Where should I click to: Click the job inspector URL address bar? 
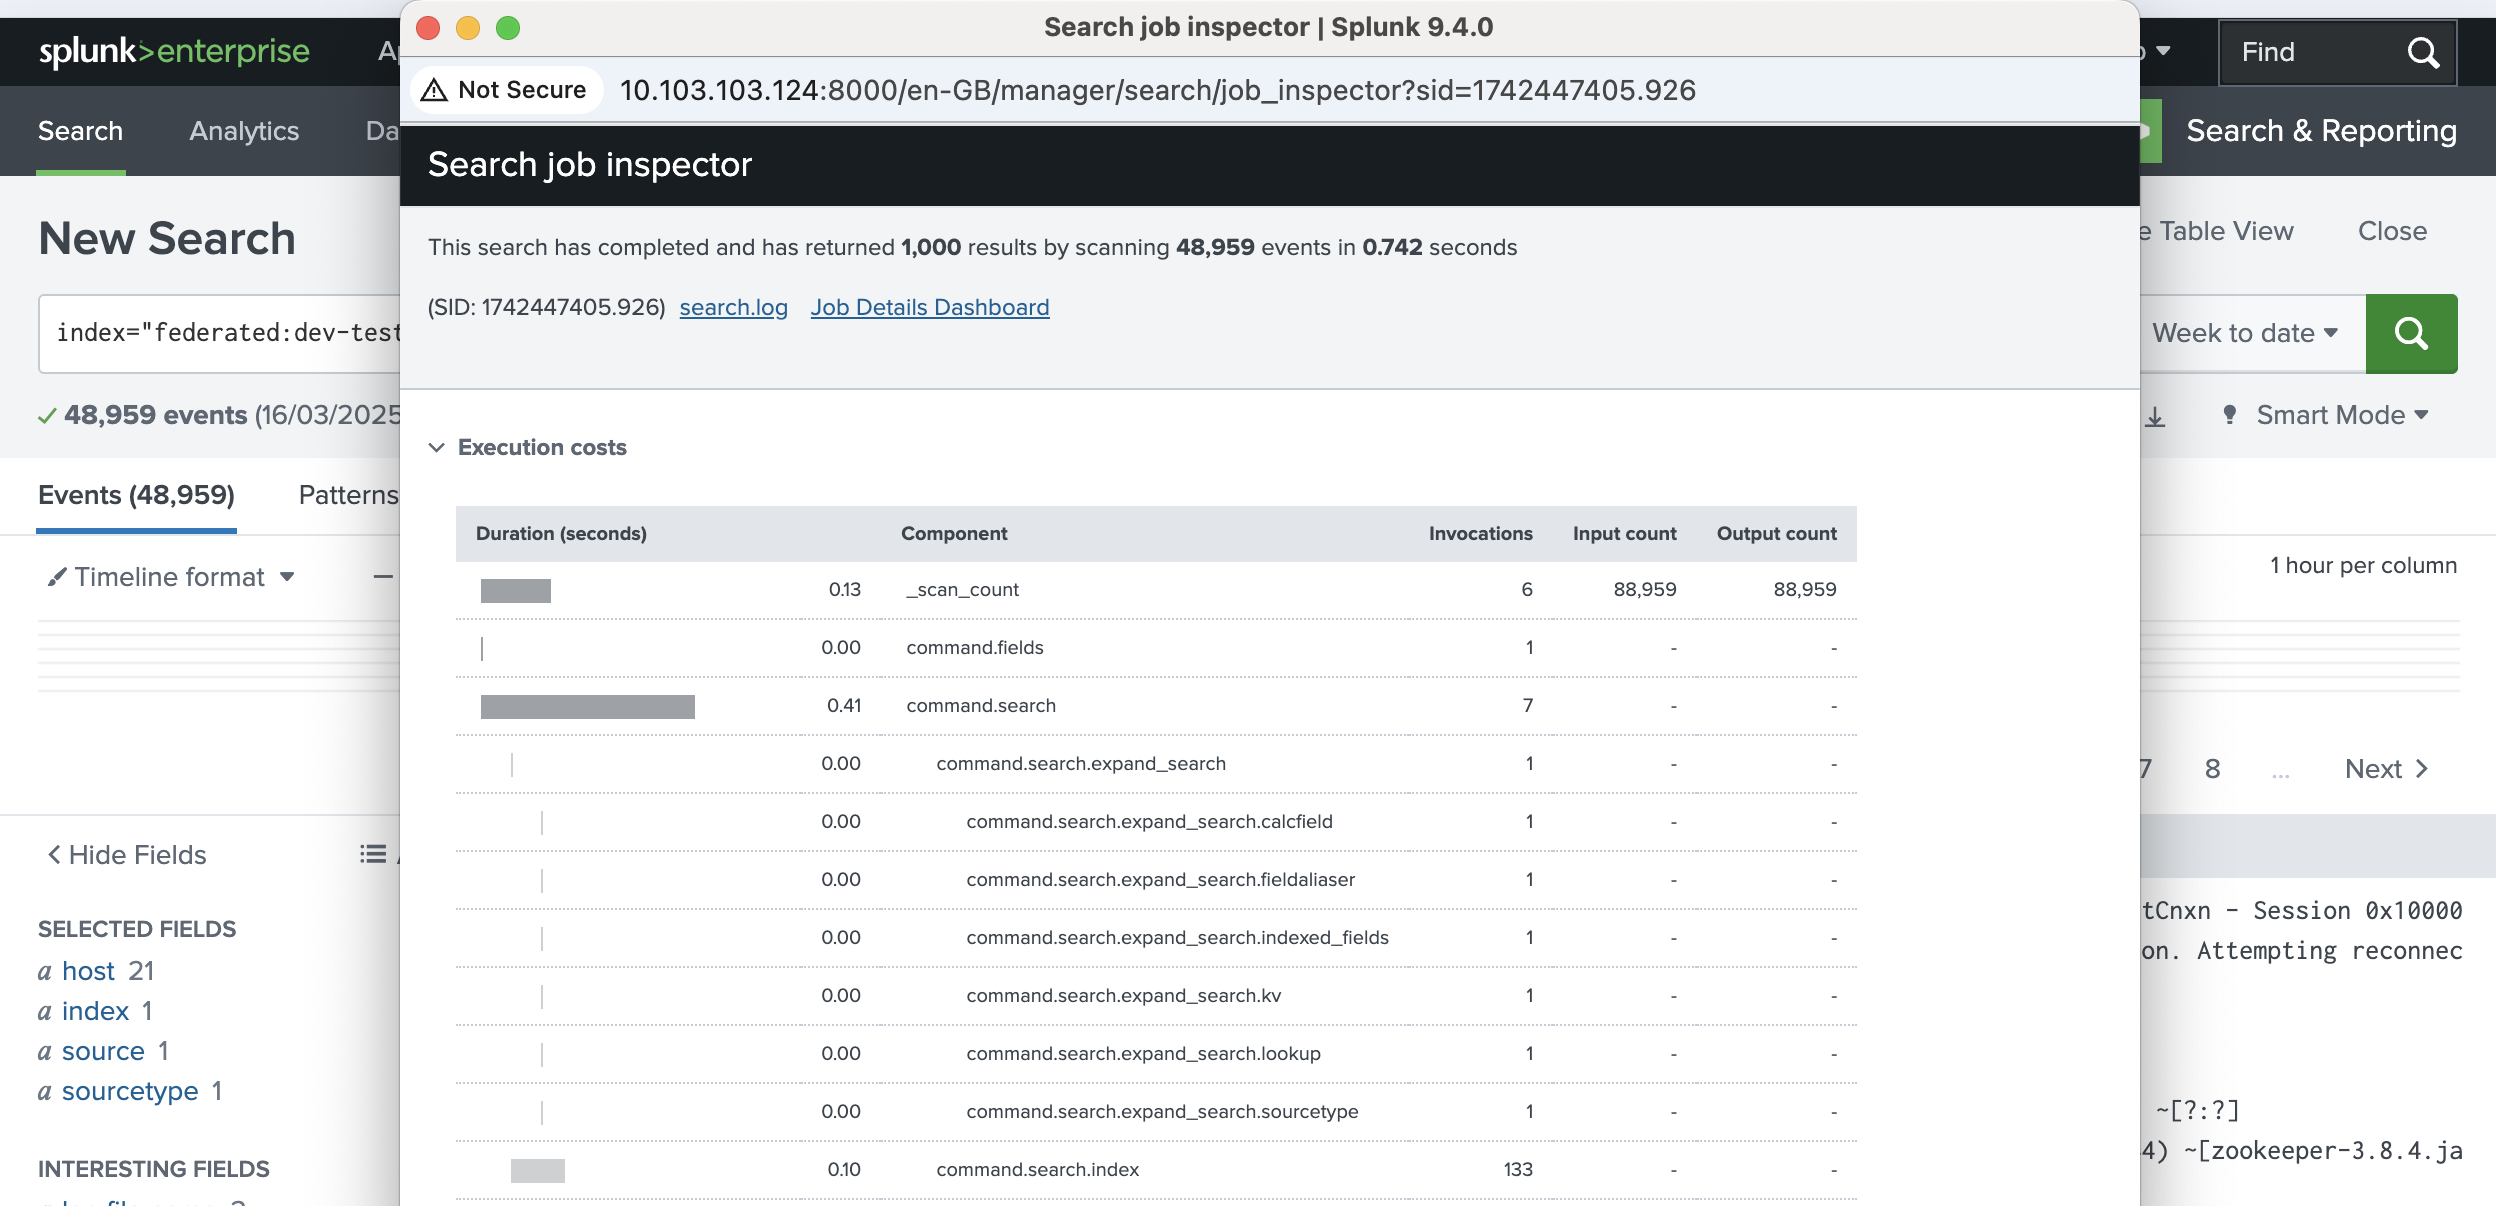click(x=1157, y=90)
